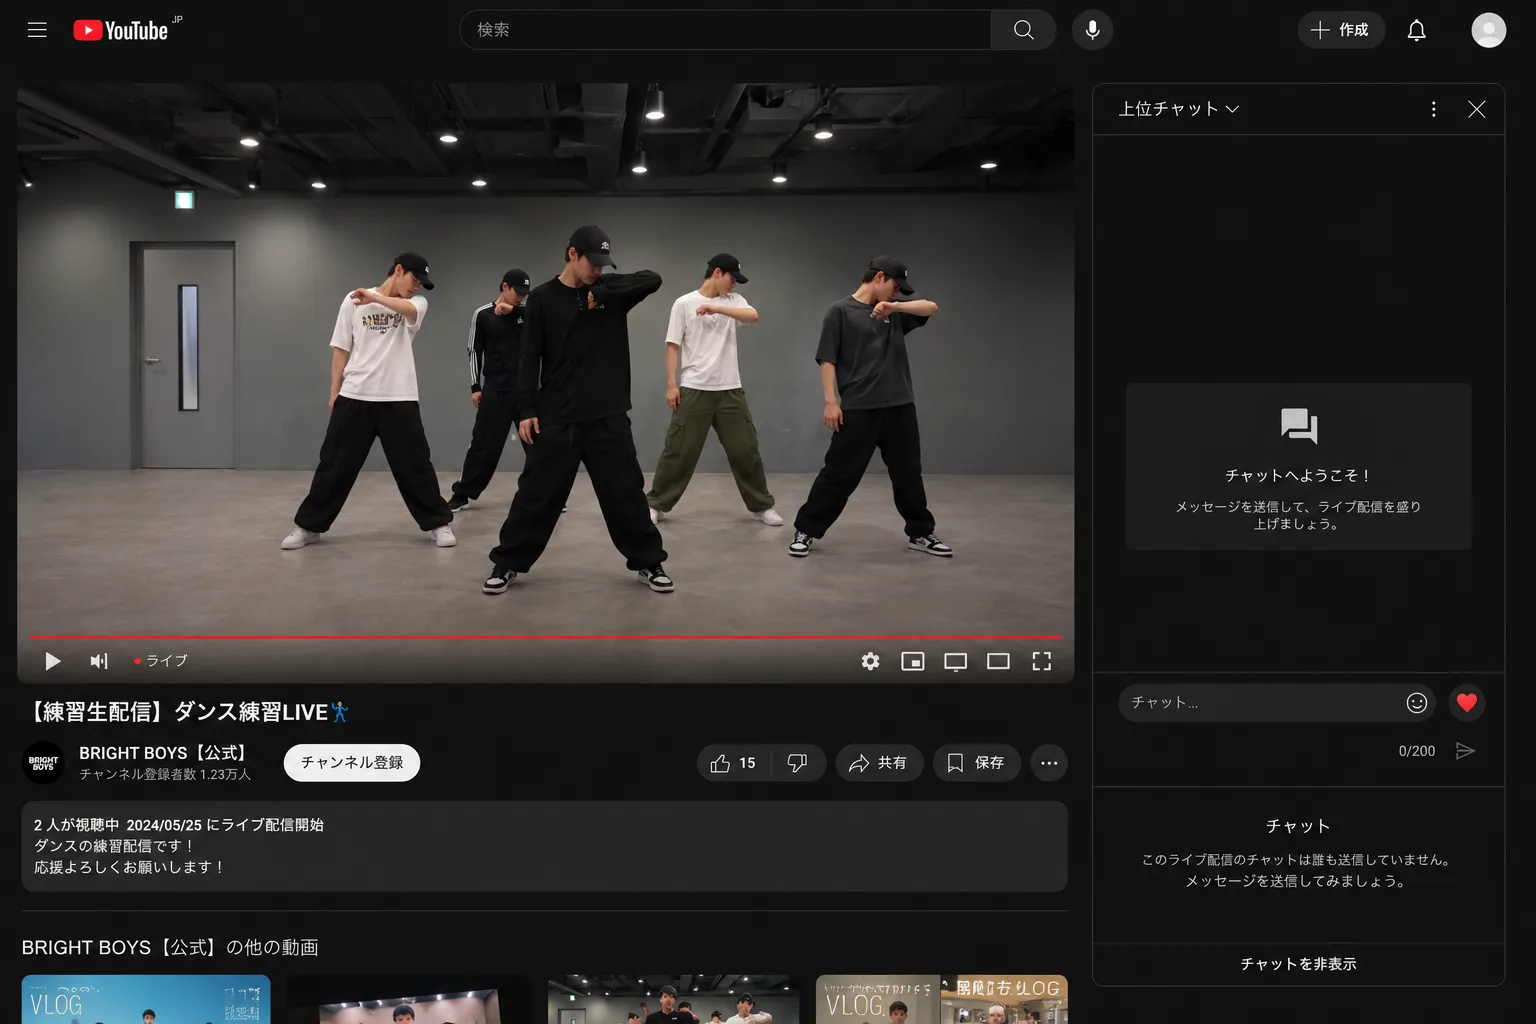Expand the video description box

pyautogui.click(x=544, y=846)
